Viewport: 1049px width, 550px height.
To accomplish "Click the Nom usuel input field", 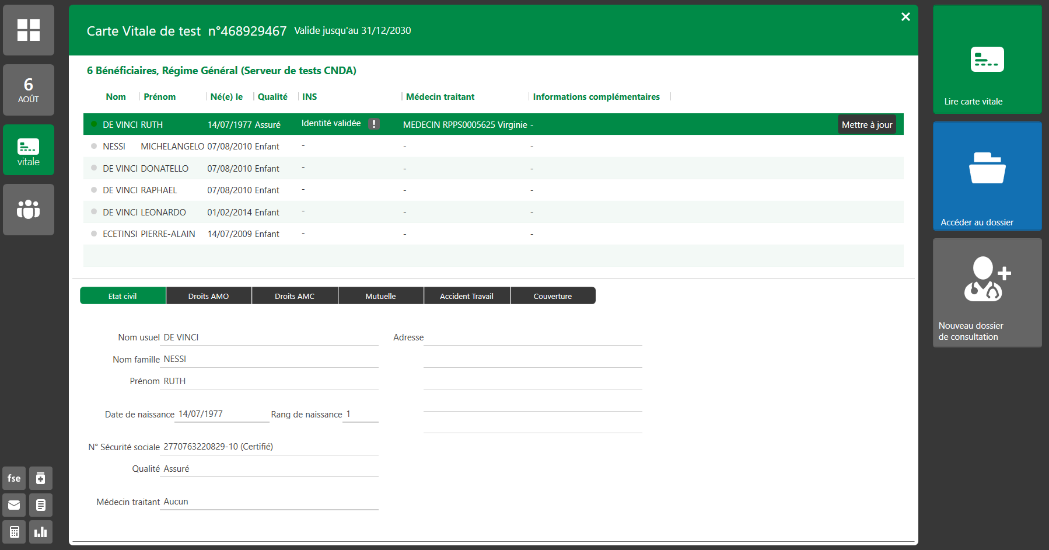I will point(269,337).
